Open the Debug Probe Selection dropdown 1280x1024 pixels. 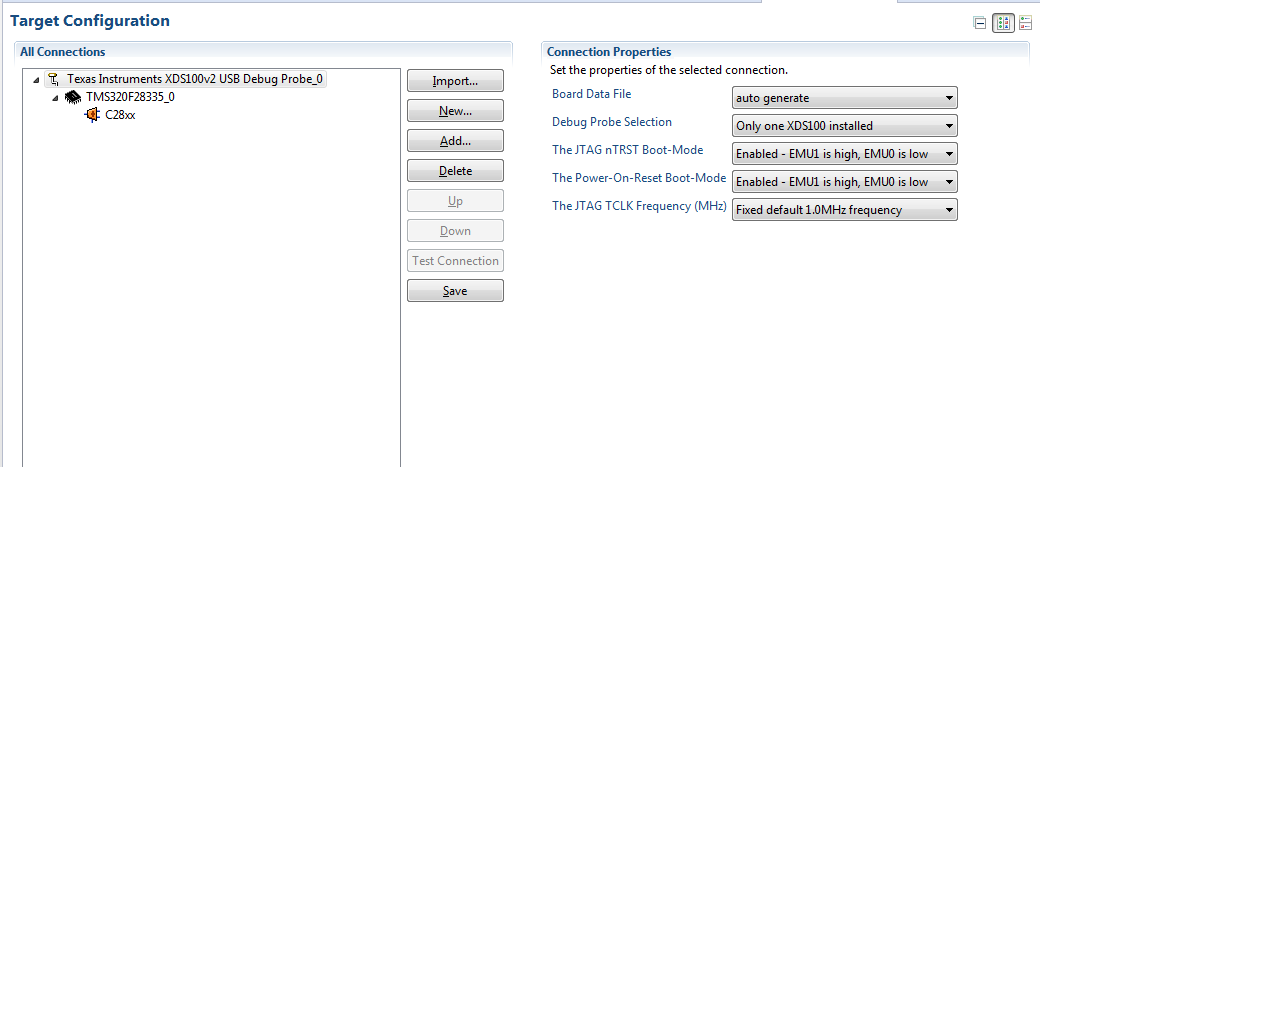845,126
